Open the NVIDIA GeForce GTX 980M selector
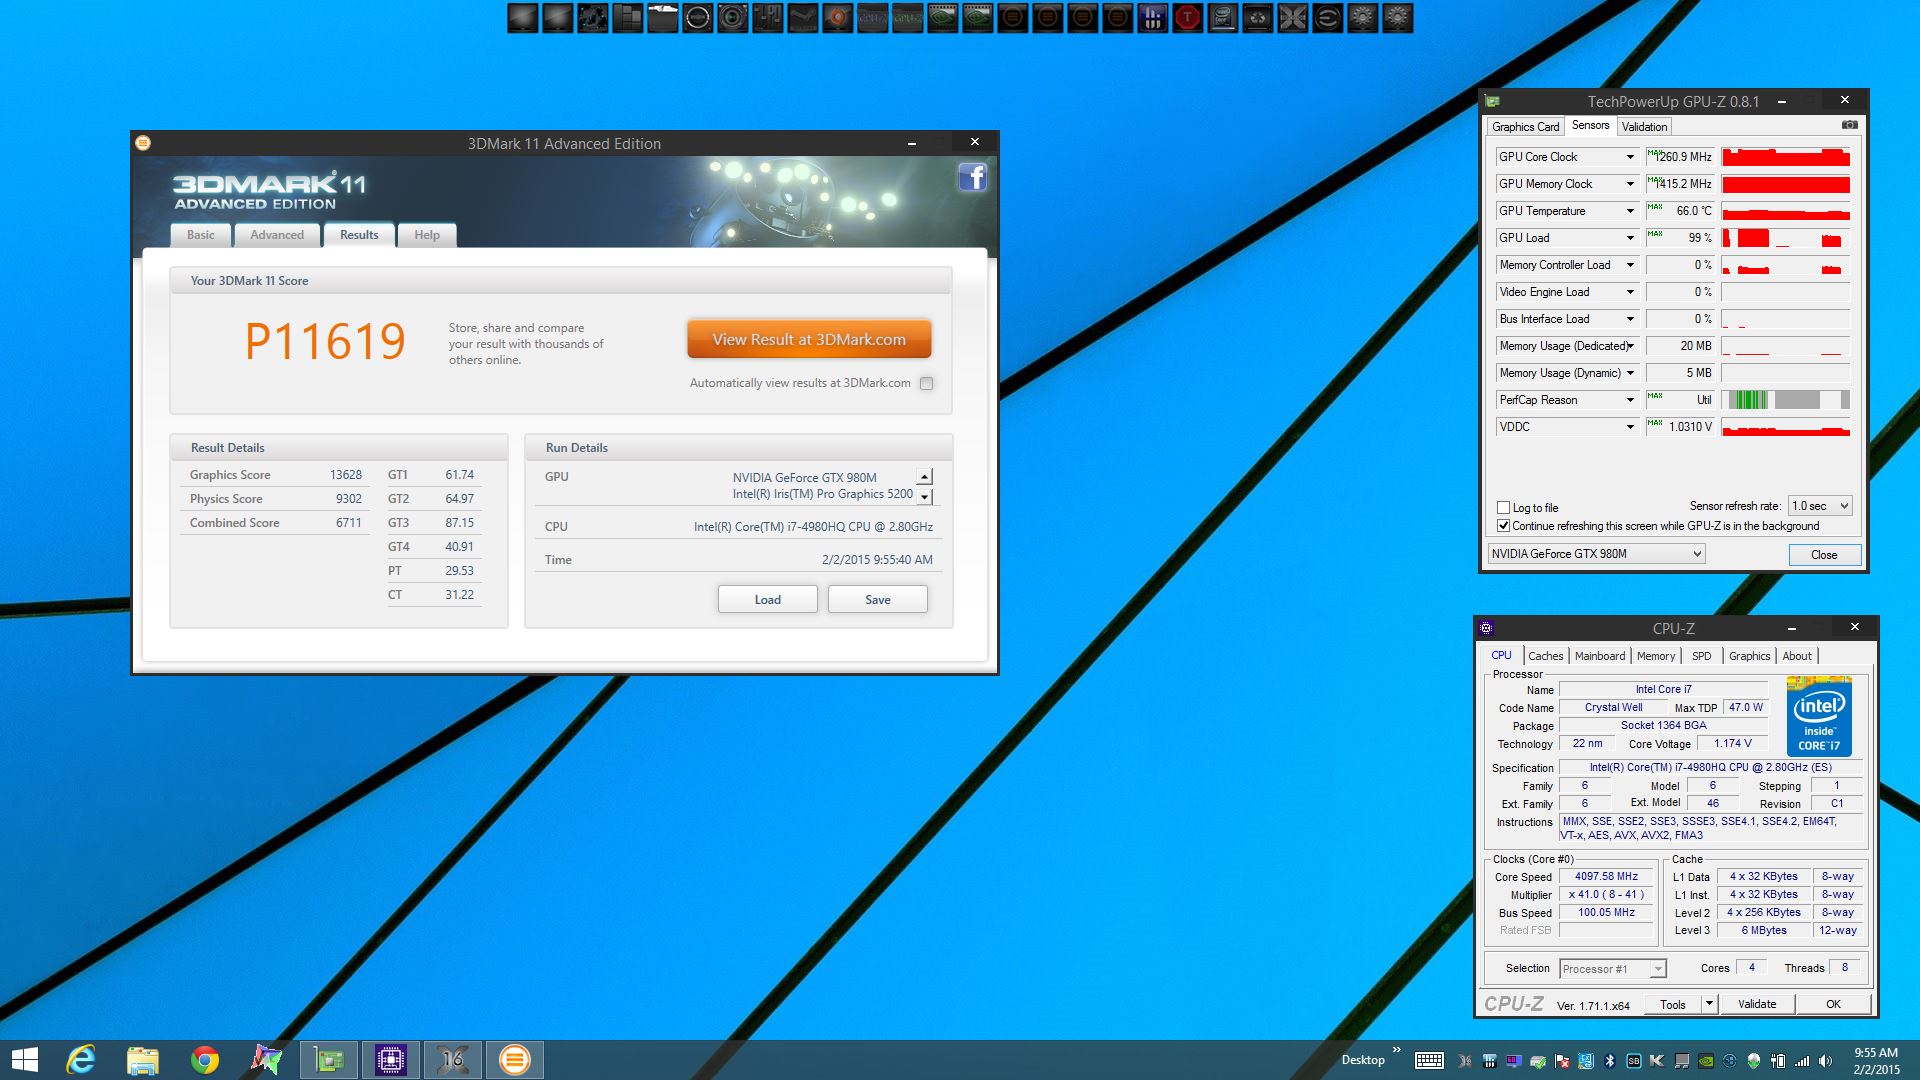Screen dimensions: 1920x1080 click(1596, 554)
